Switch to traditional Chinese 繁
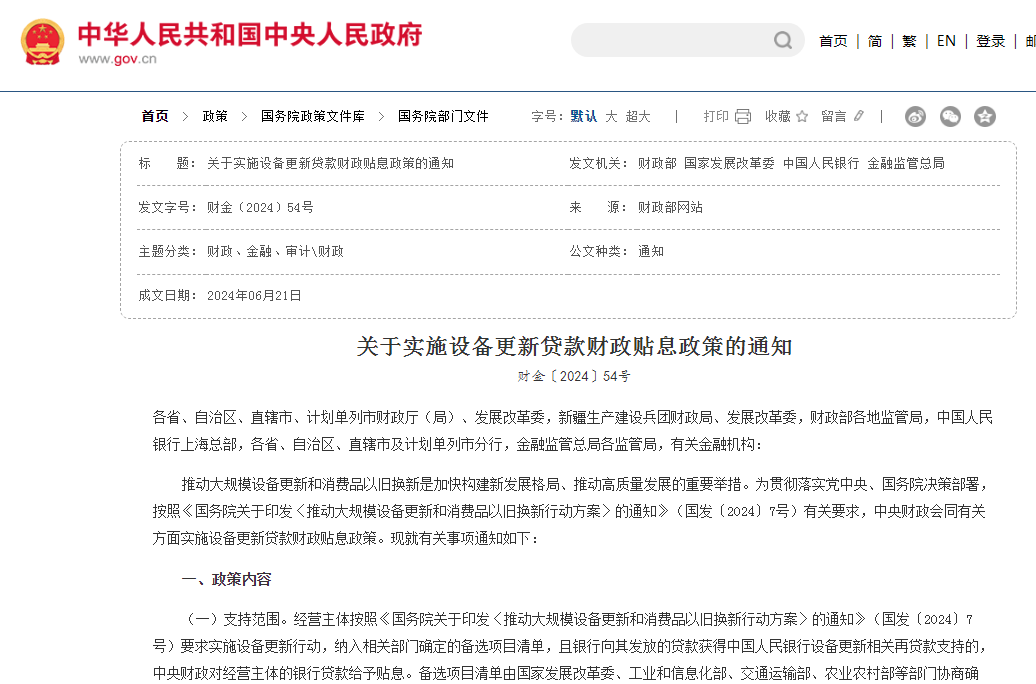 tap(909, 41)
